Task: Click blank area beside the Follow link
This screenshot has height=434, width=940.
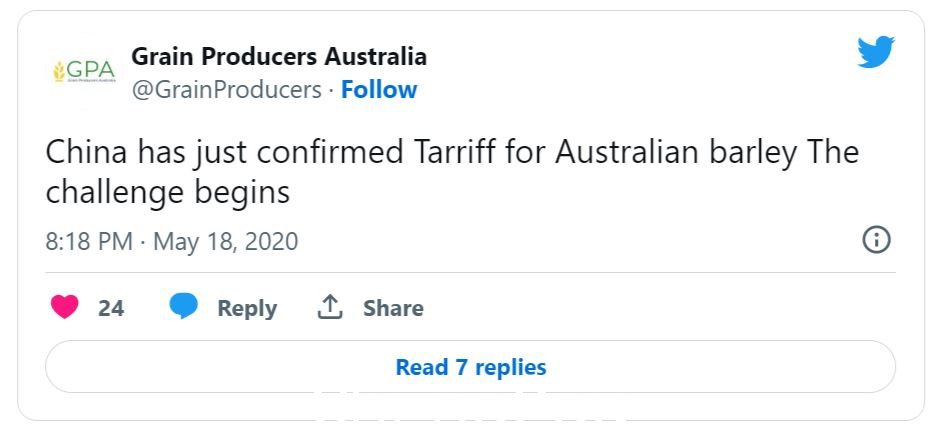Action: coord(635,90)
